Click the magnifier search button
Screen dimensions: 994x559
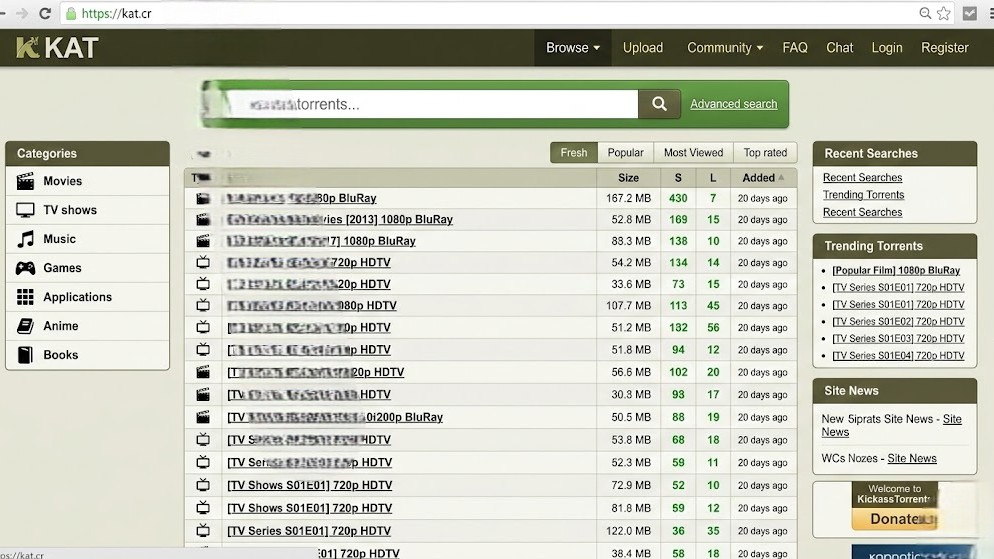tap(659, 104)
